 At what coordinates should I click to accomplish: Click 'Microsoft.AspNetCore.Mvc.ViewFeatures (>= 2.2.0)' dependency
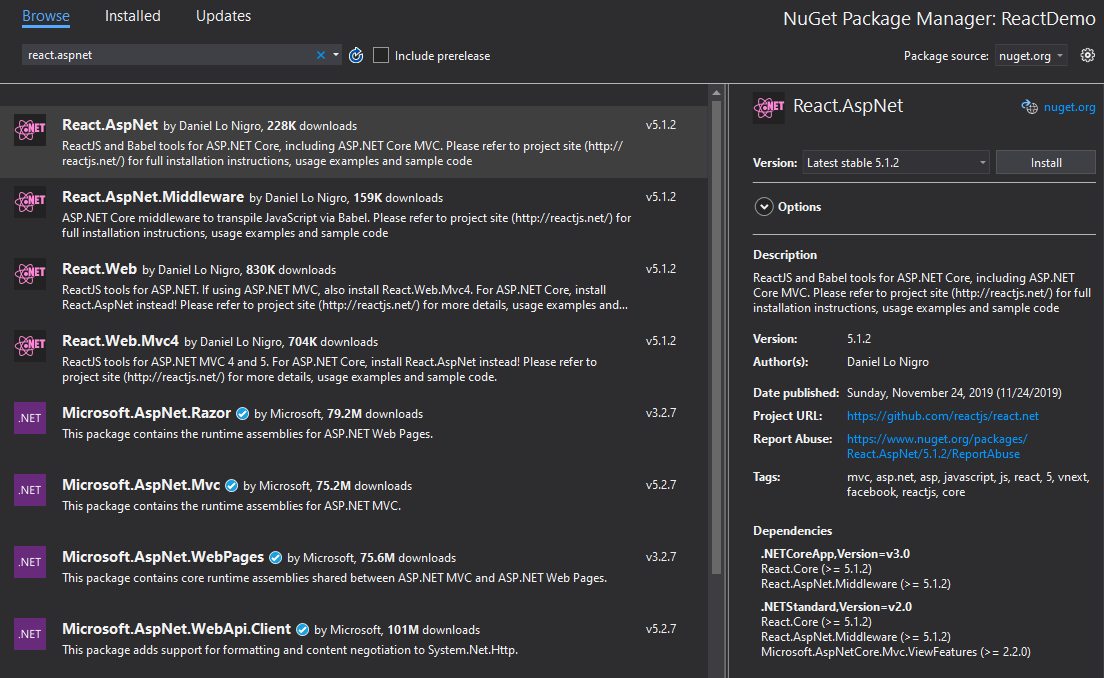click(x=896, y=652)
